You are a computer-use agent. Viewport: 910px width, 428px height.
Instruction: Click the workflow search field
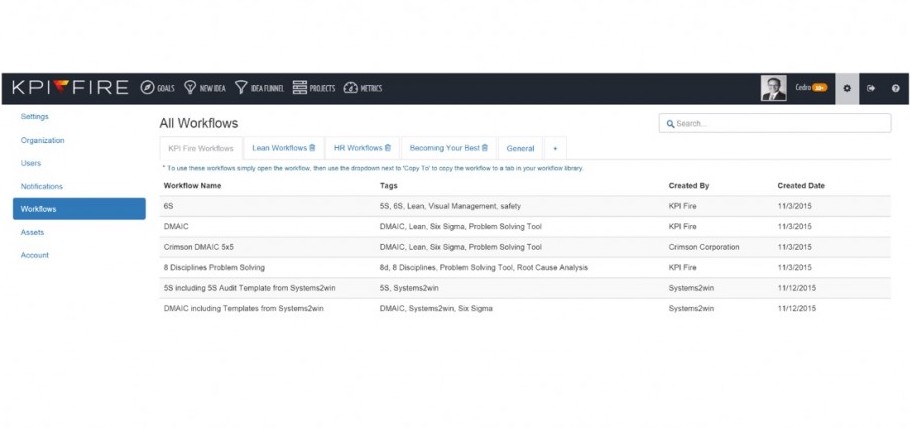tap(775, 123)
